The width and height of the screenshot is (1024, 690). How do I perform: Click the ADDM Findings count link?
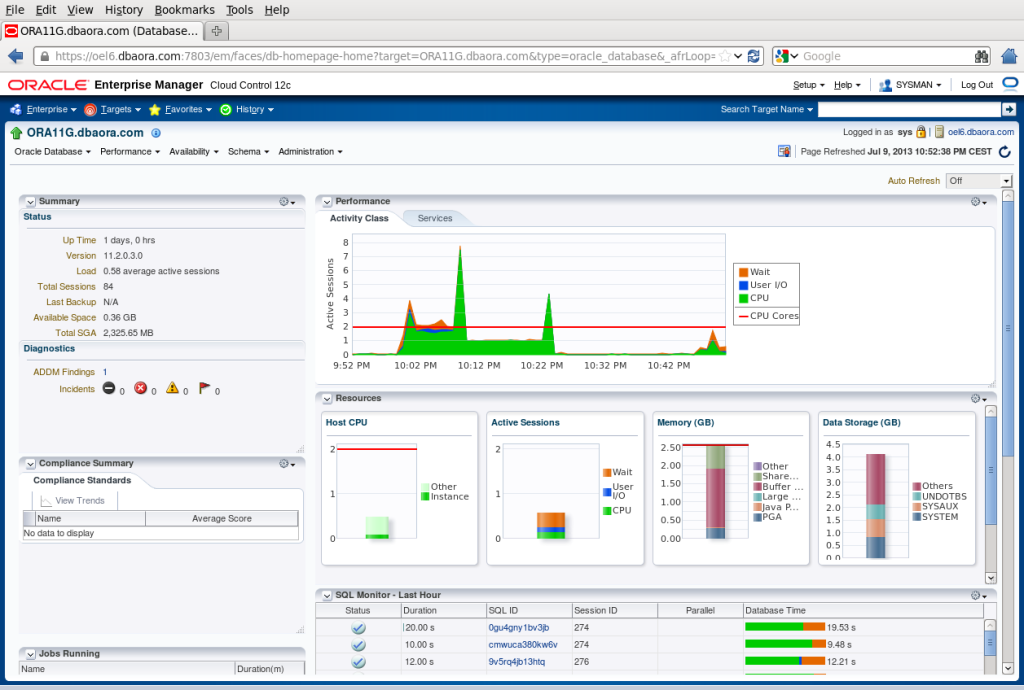click(105, 372)
